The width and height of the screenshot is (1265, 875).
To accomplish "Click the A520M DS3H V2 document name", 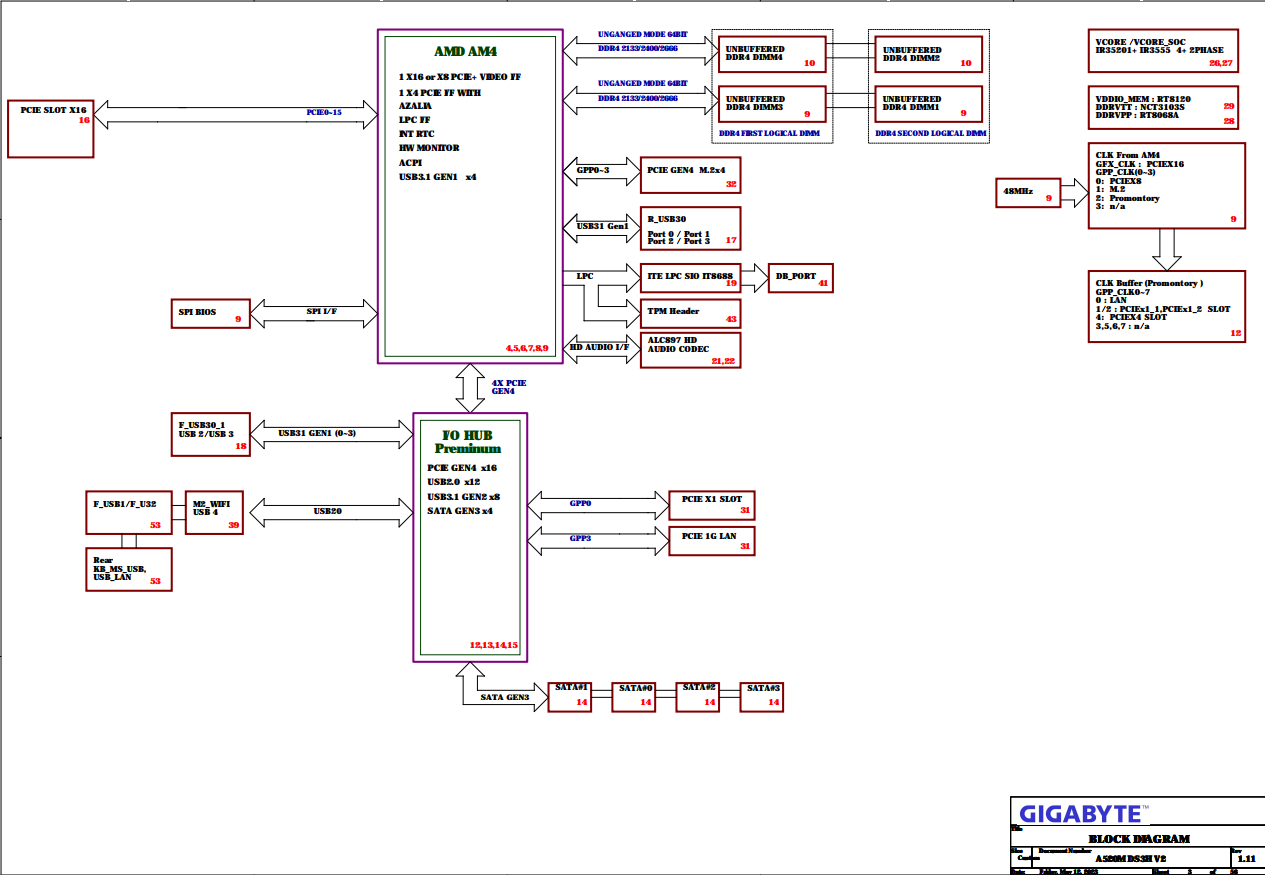I will (1130, 859).
